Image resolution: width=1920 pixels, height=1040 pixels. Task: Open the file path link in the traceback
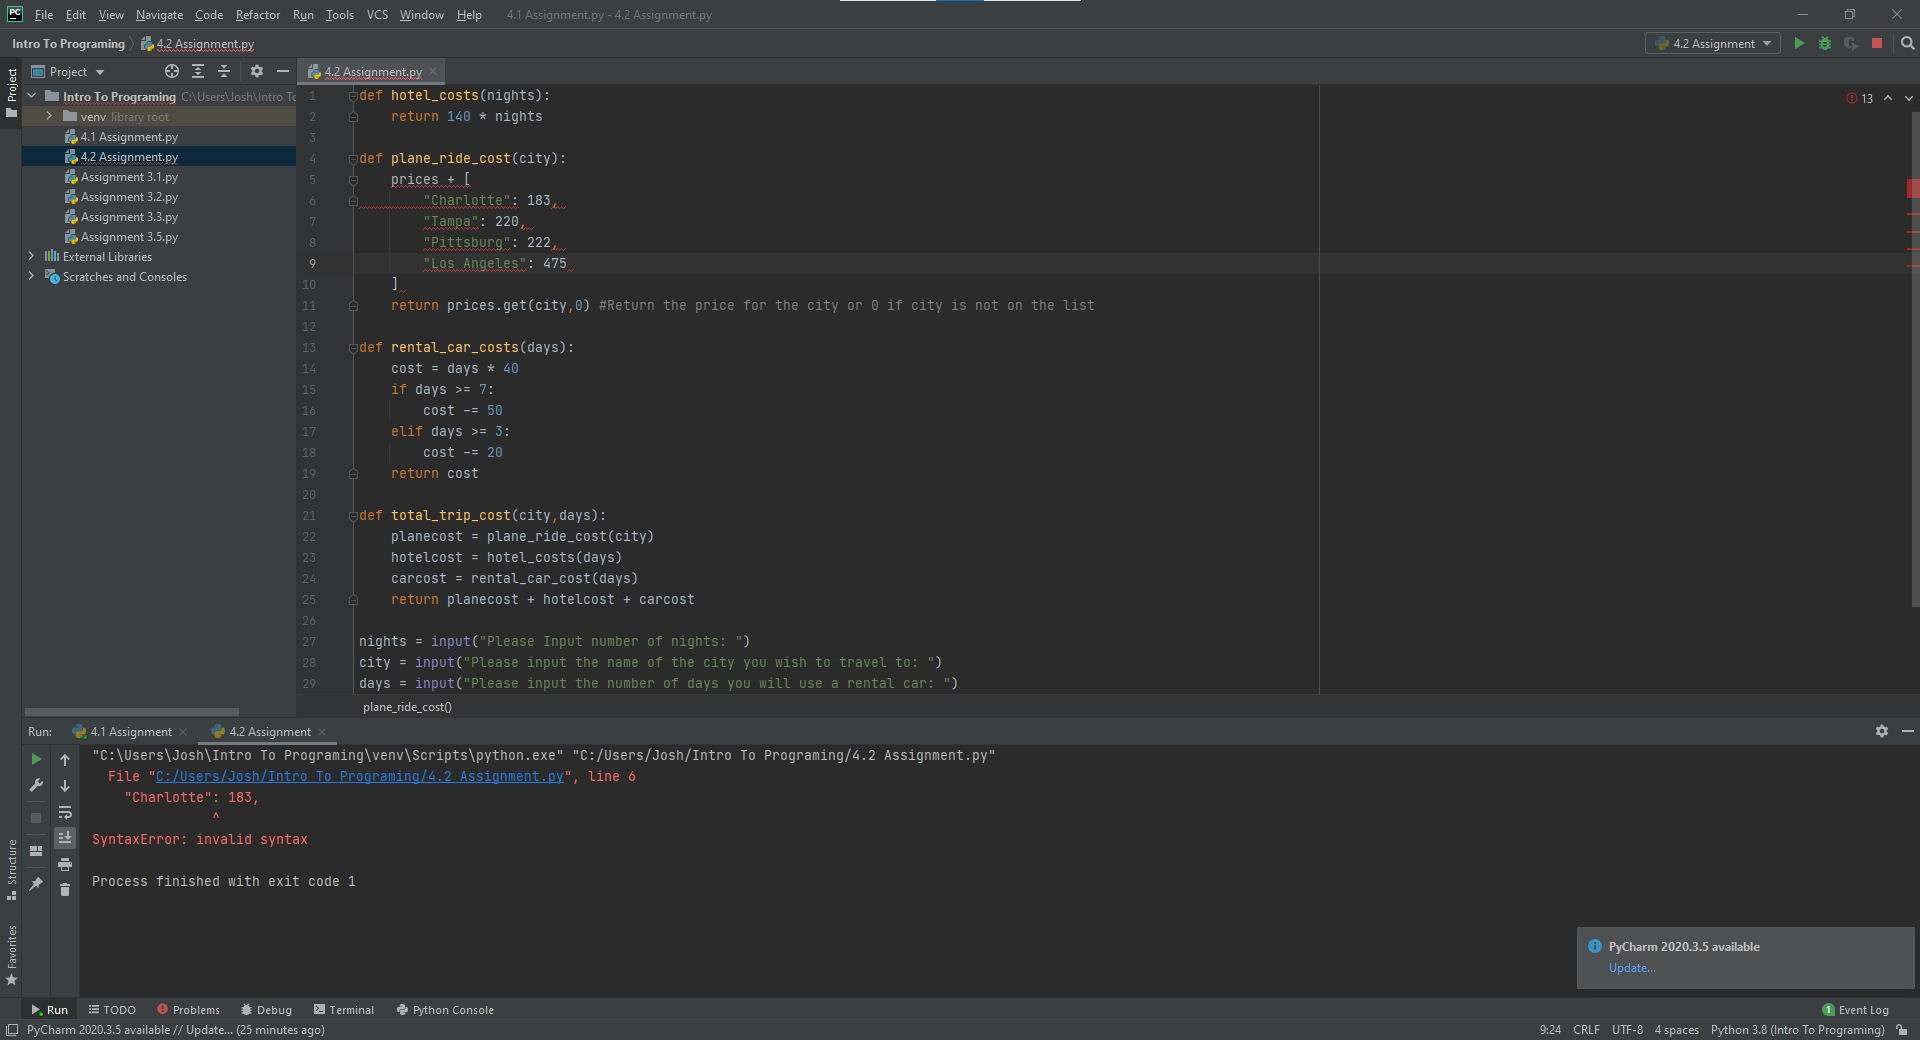pyautogui.click(x=359, y=777)
